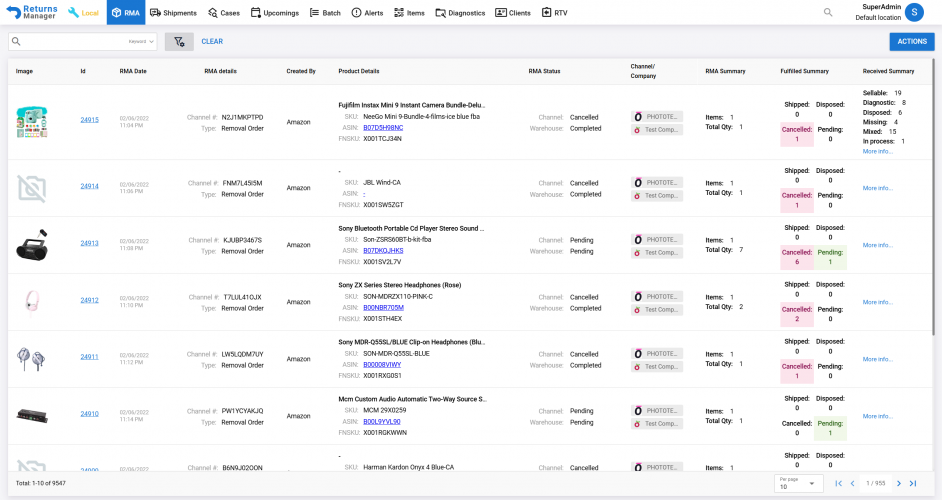Viewport: 942px width, 500px height.
Task: Click channel number N2J1MKPTPD
Action: 243,118
